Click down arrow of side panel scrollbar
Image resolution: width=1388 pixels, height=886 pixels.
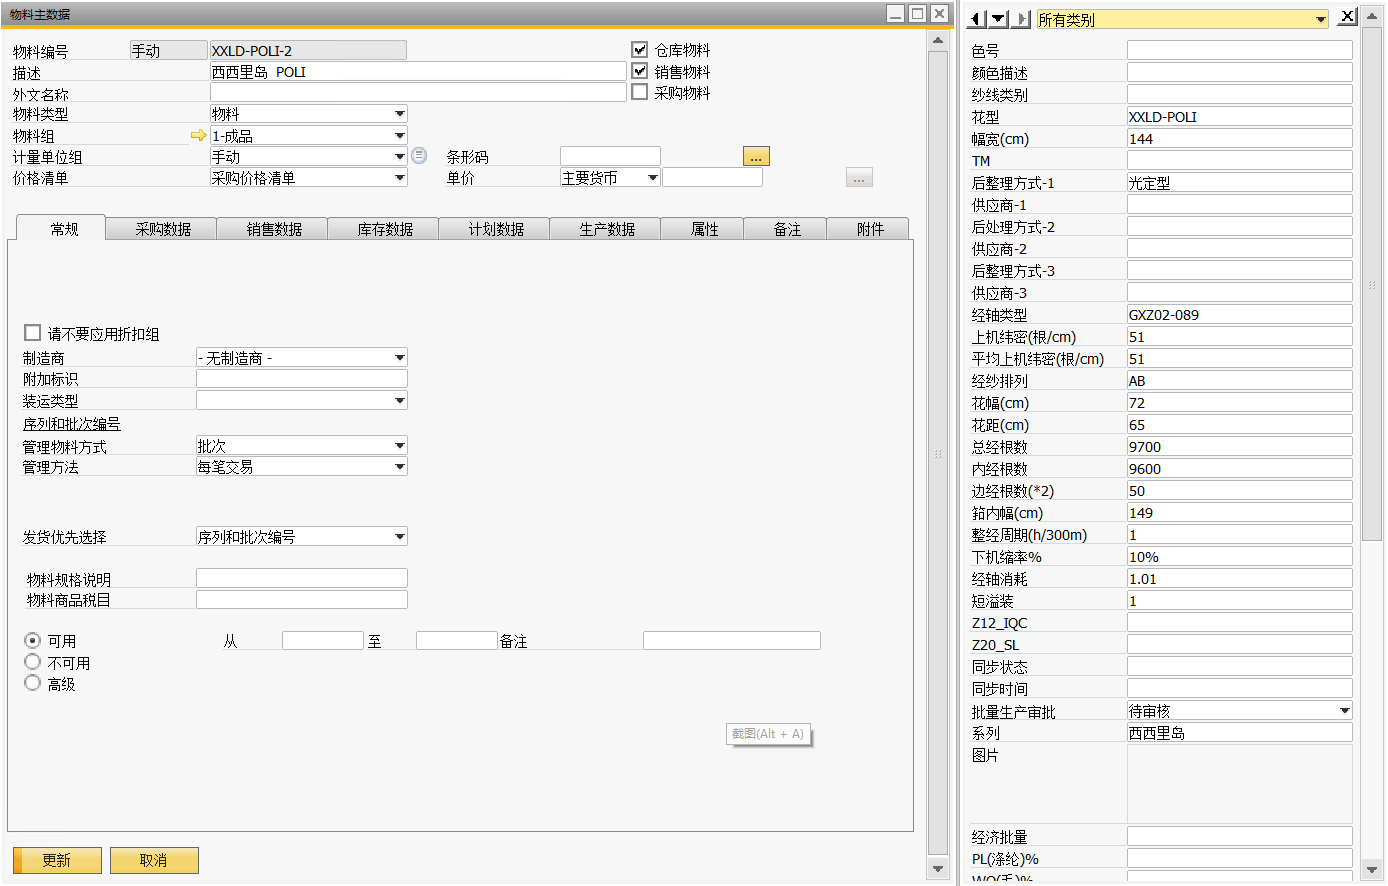[x=1373, y=869]
